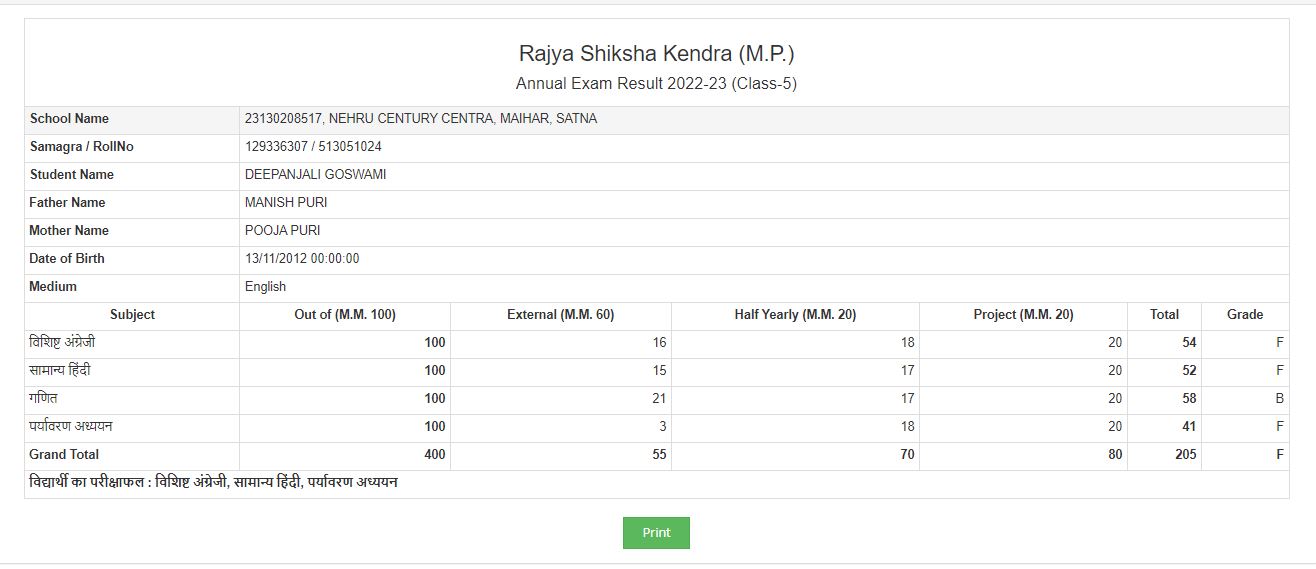Viewport: 1316px width, 569px height.
Task: Click the B grade in गणित row
Action: point(1279,399)
